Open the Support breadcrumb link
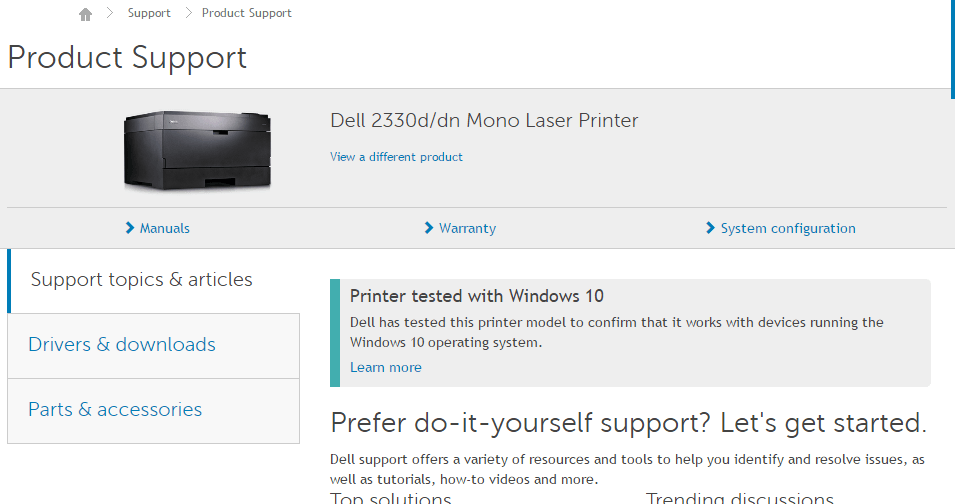 pos(149,13)
